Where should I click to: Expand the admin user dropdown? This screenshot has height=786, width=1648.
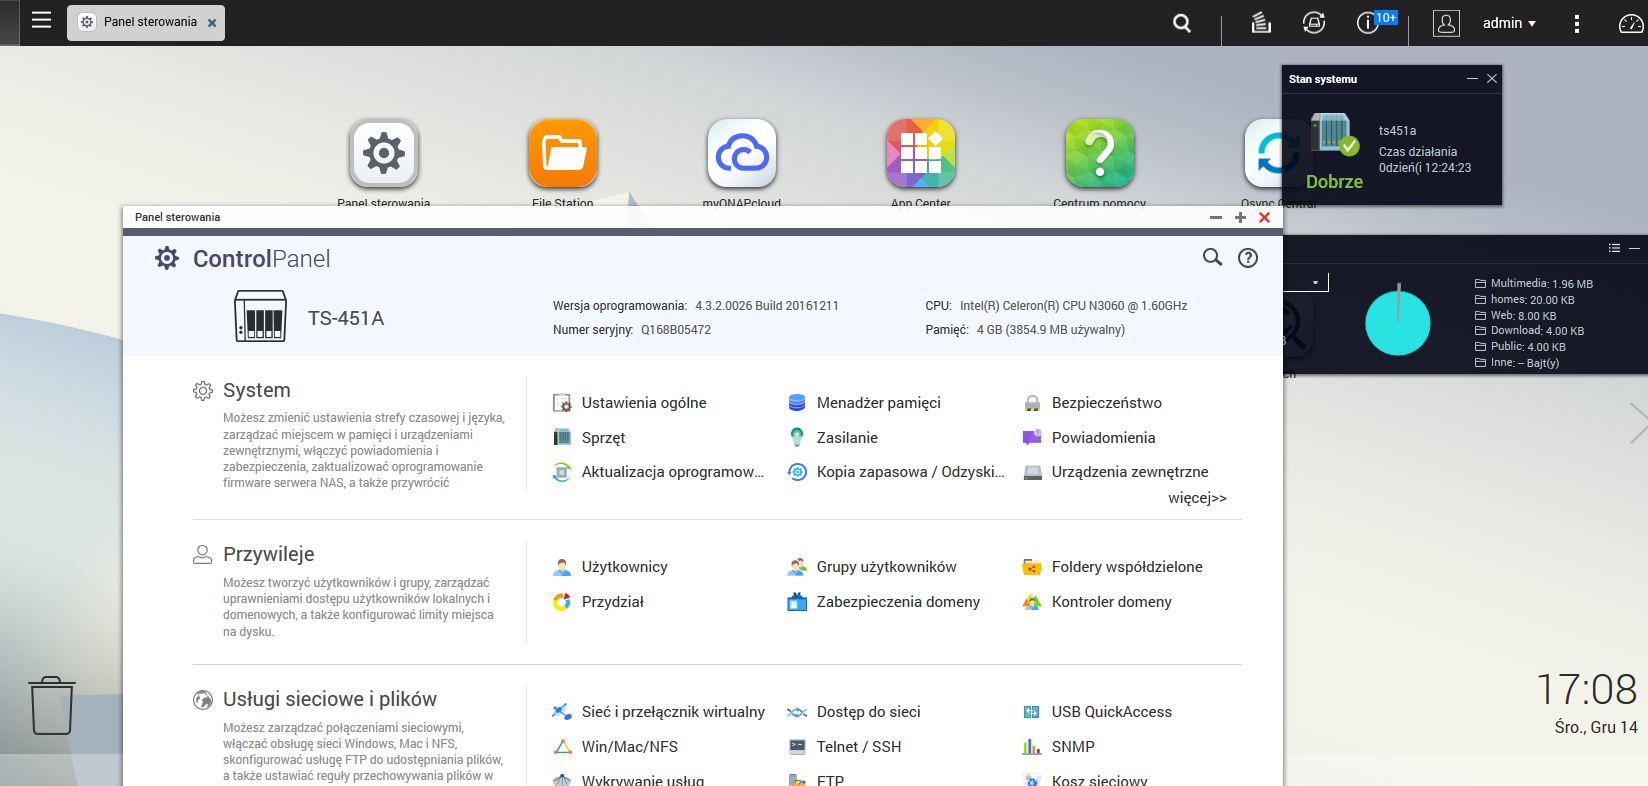click(1509, 23)
